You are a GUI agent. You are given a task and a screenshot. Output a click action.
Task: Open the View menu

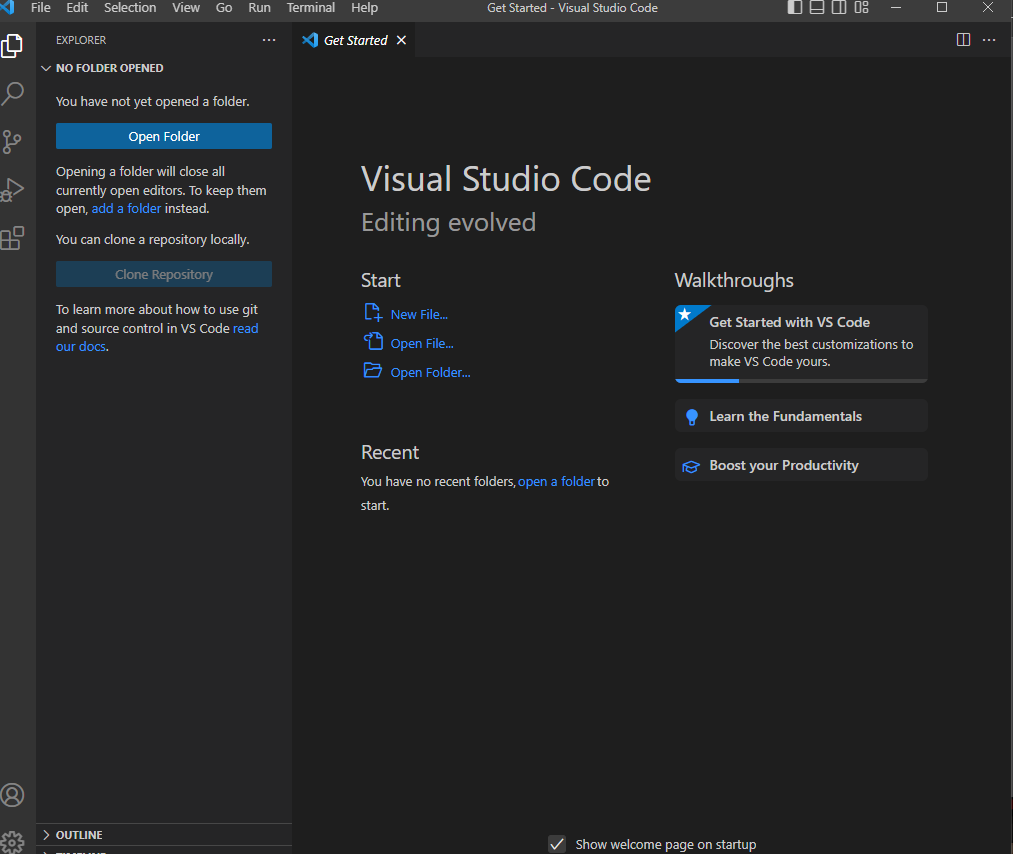(x=186, y=8)
